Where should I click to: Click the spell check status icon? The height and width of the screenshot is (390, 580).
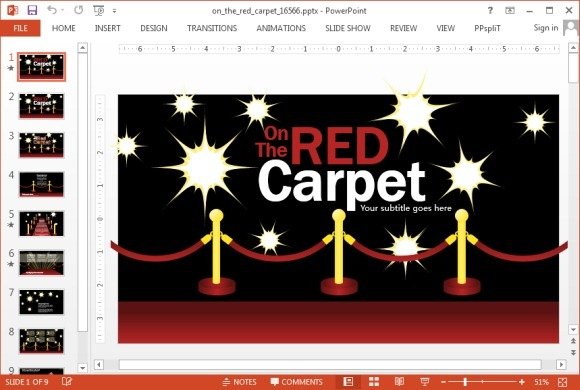[x=67, y=381]
